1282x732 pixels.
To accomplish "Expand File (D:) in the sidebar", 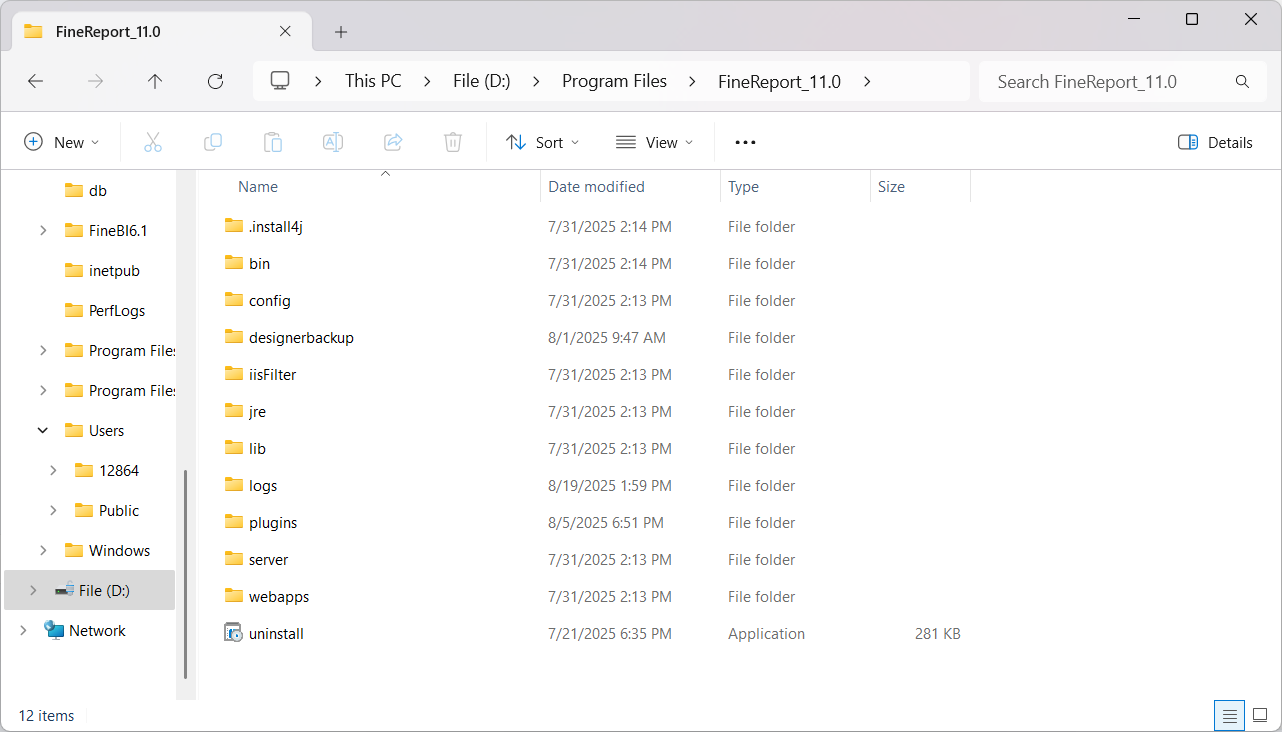I will click(x=33, y=590).
